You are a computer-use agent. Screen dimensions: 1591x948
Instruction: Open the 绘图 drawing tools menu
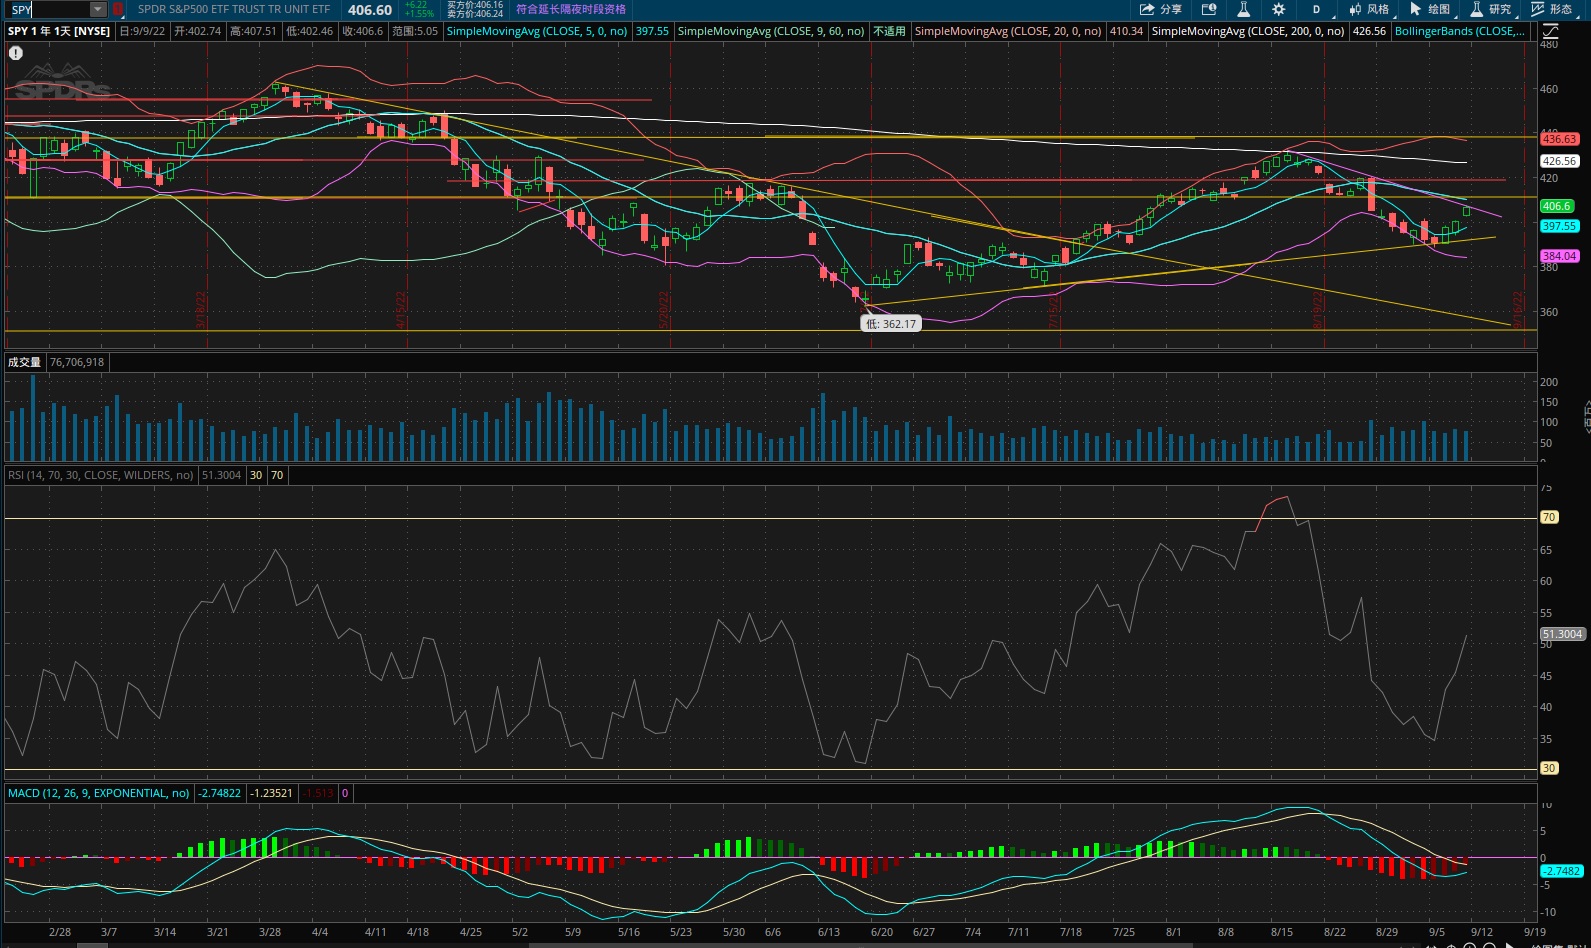(1430, 9)
